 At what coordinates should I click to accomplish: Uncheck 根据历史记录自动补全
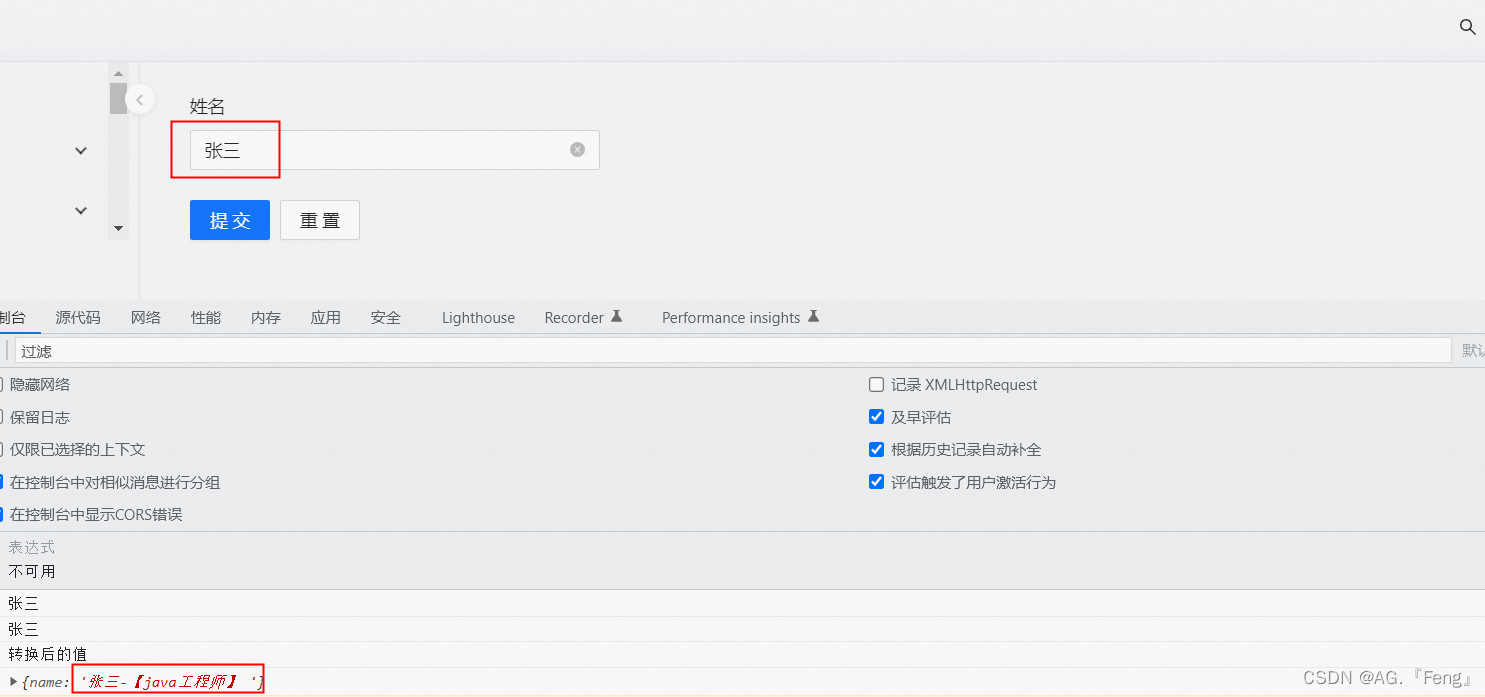(x=876, y=449)
